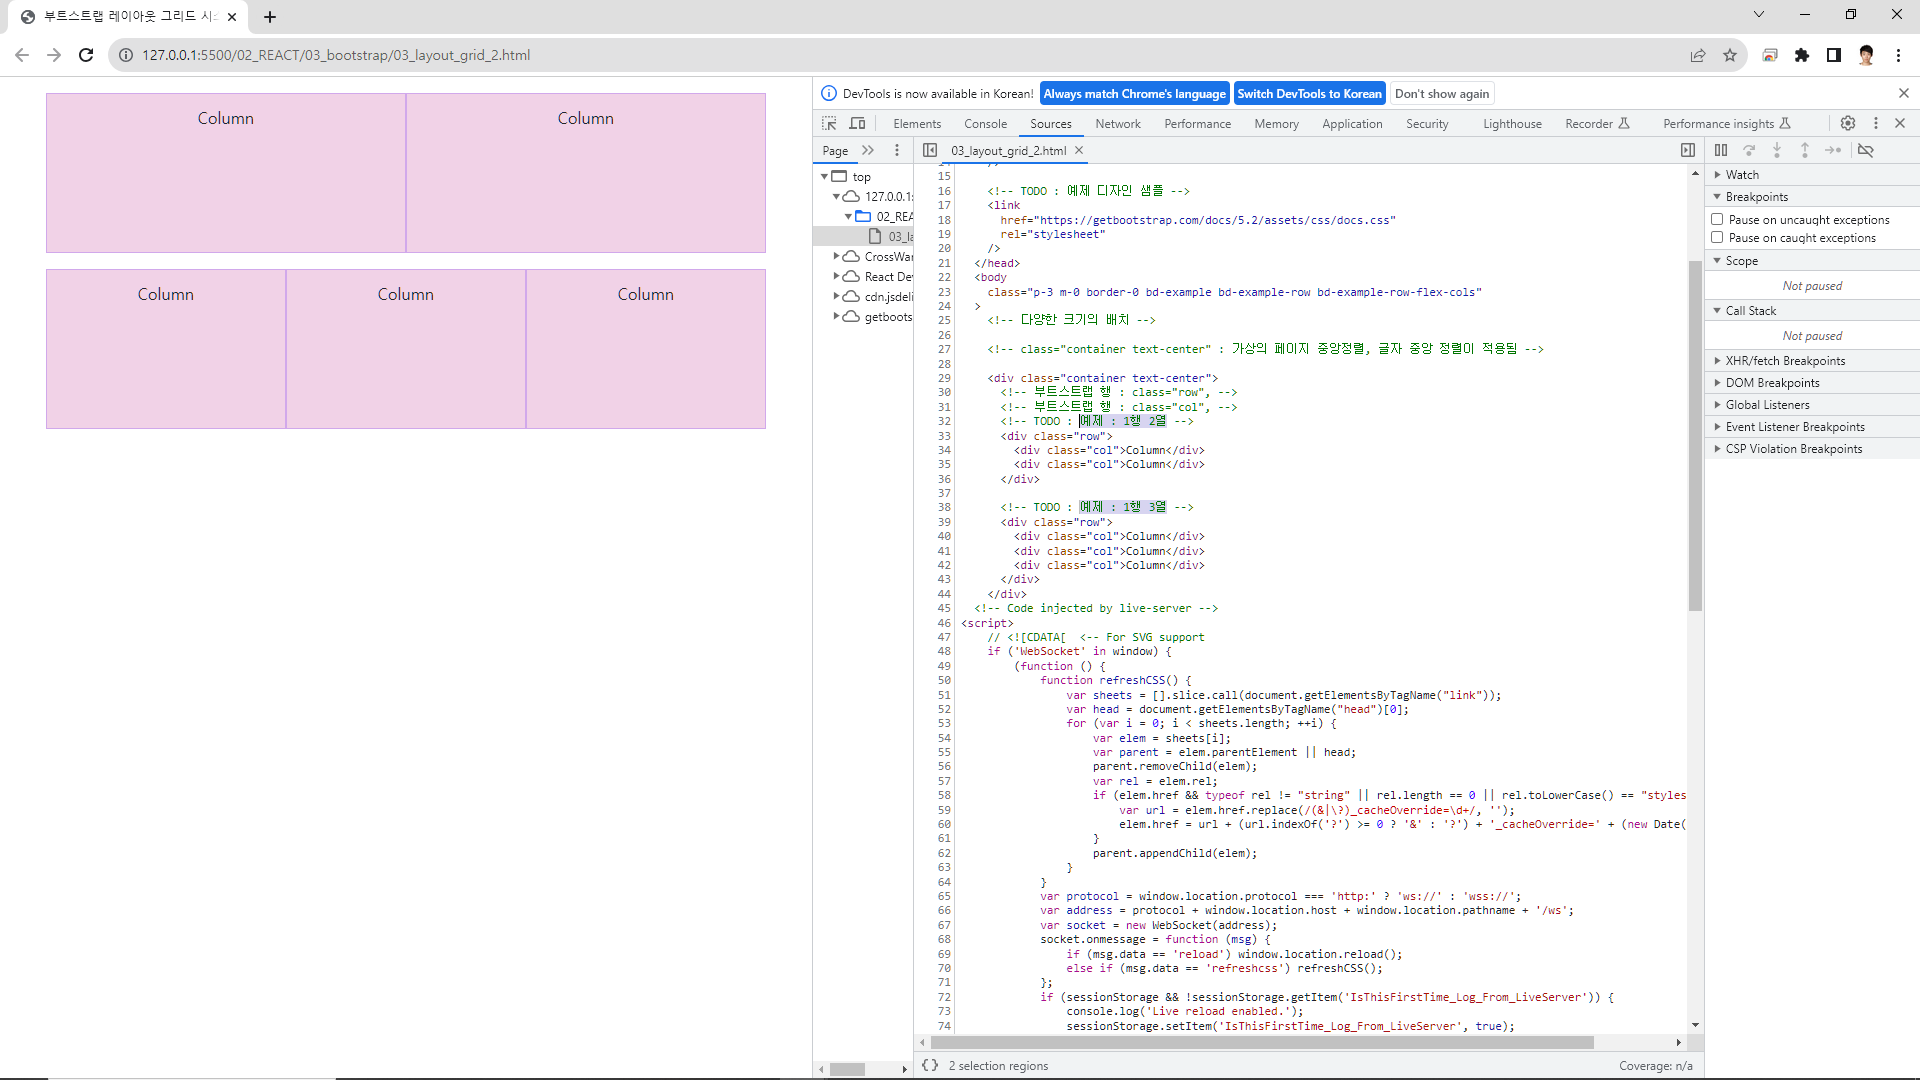
Task: Expand the cdn.jsdelivr tree node
Action: tap(837, 296)
